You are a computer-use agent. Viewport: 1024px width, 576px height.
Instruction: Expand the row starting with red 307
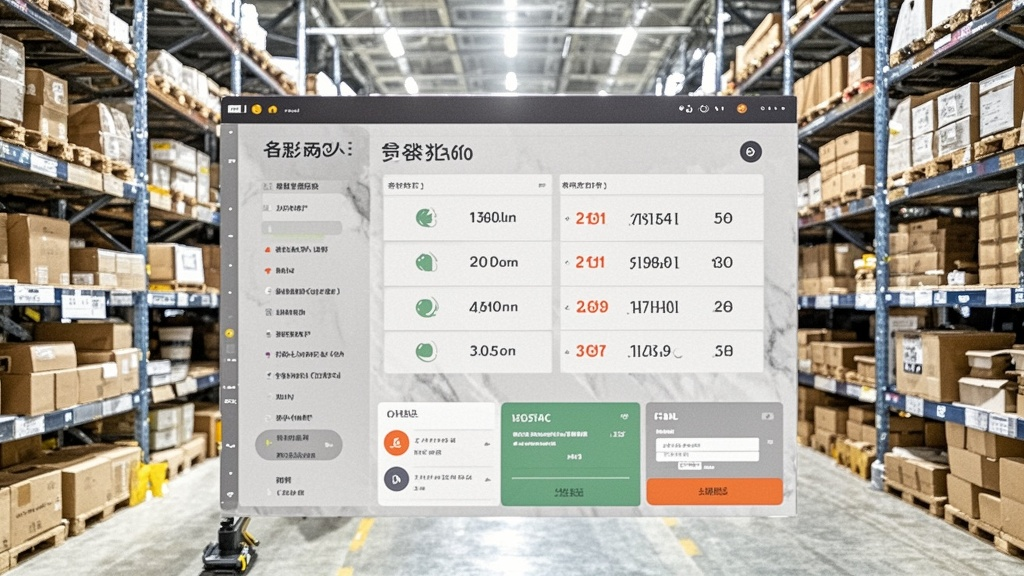660,351
